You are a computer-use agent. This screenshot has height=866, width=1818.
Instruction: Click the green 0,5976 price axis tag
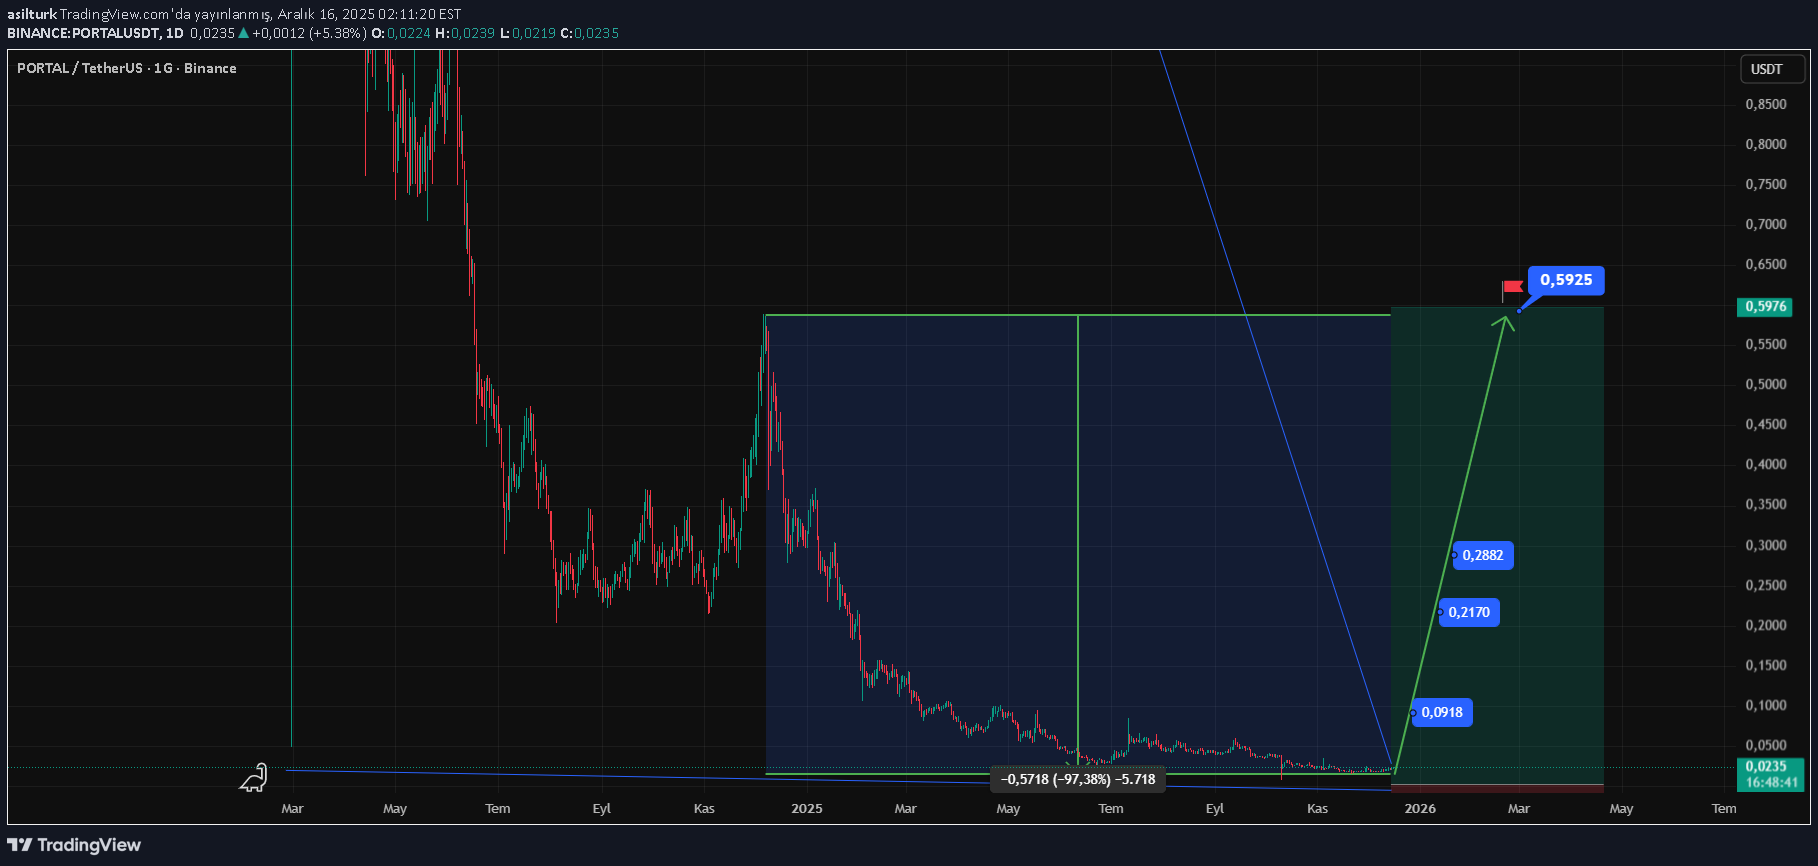pyautogui.click(x=1765, y=307)
